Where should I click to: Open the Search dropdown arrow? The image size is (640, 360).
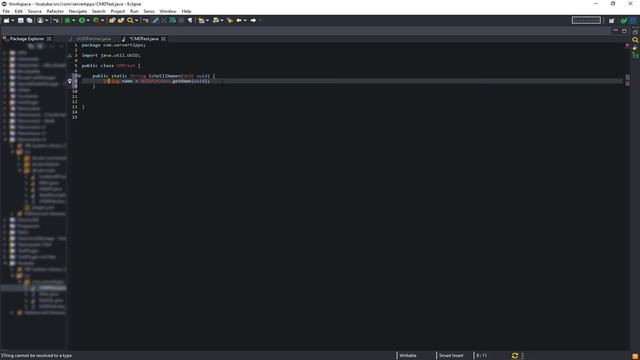(136, 20)
